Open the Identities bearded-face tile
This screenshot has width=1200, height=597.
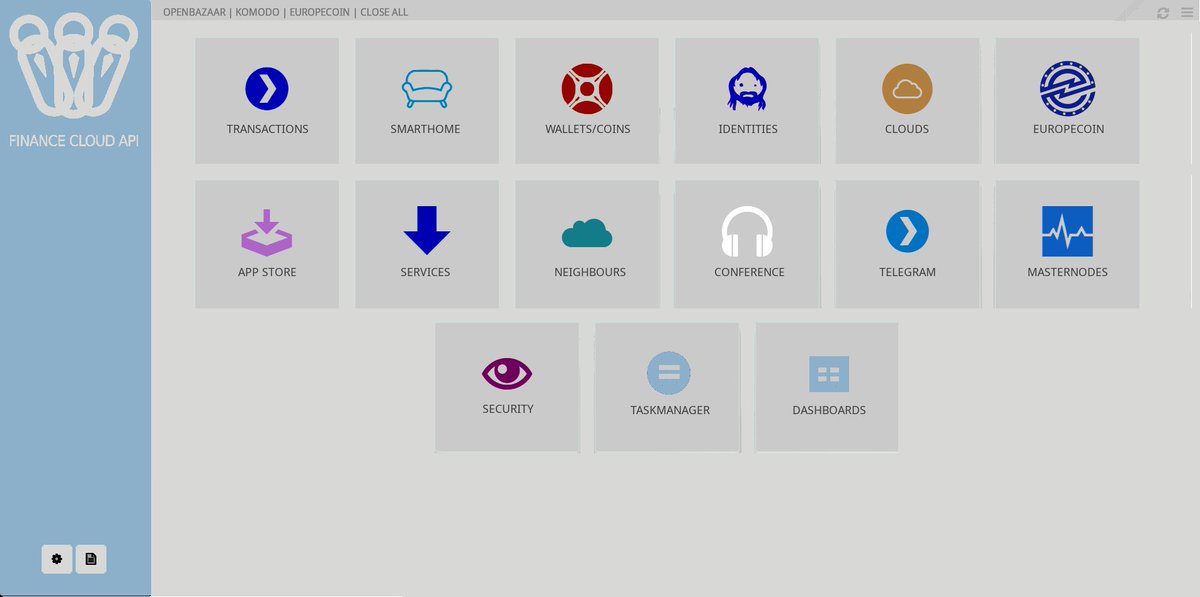click(x=747, y=101)
